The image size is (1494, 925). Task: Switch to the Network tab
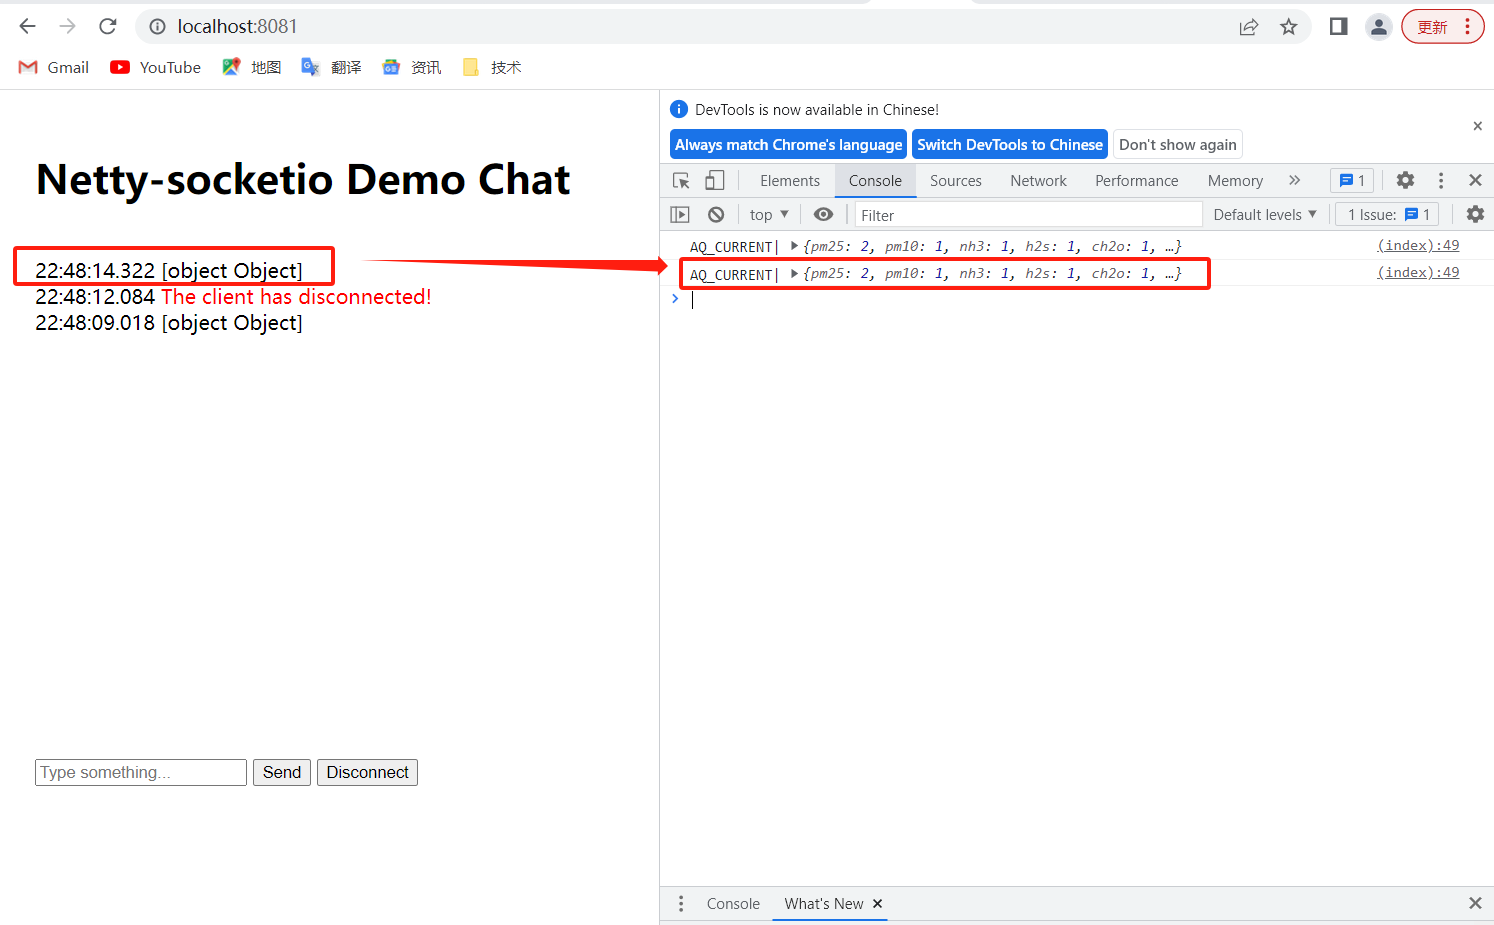tap(1038, 181)
